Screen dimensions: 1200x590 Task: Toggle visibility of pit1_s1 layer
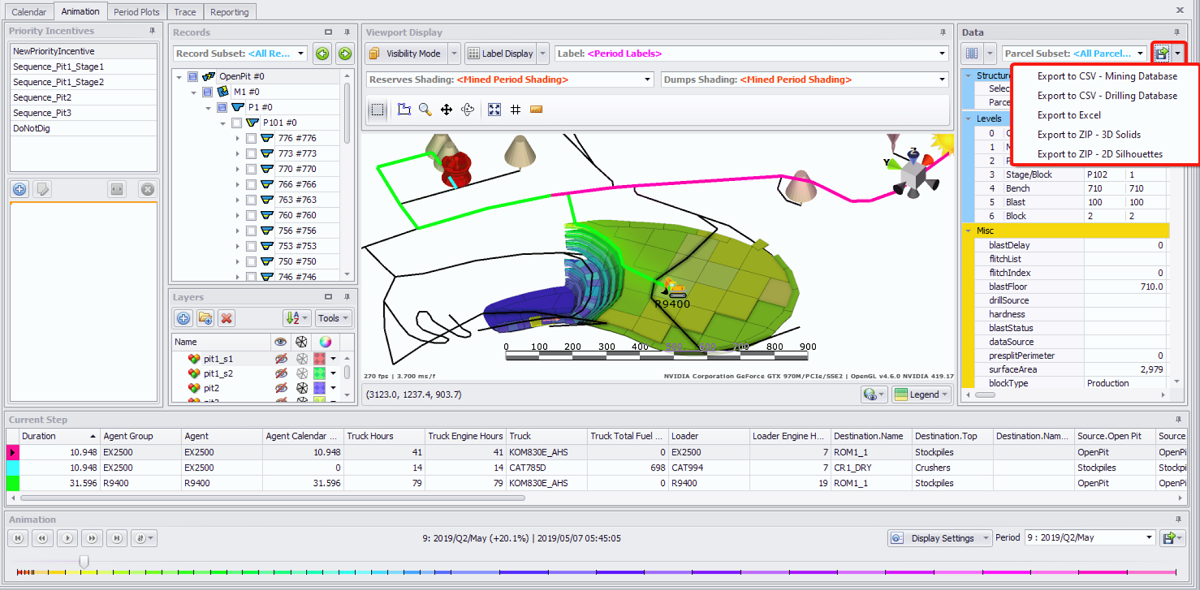click(280, 358)
